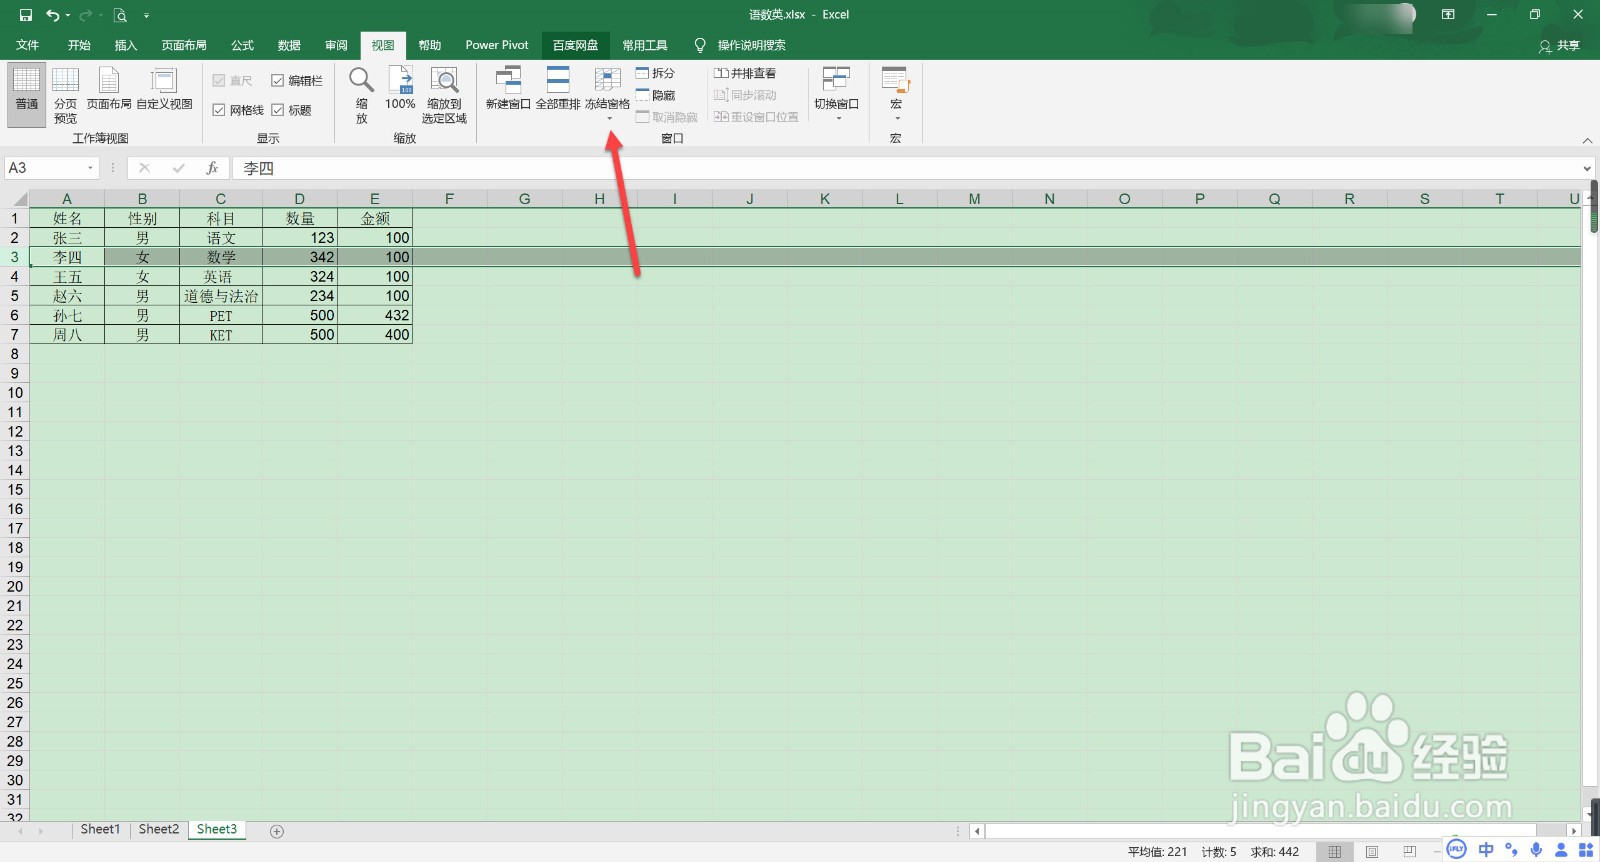Undo the last action
This screenshot has height=862, width=1600.
[52, 15]
